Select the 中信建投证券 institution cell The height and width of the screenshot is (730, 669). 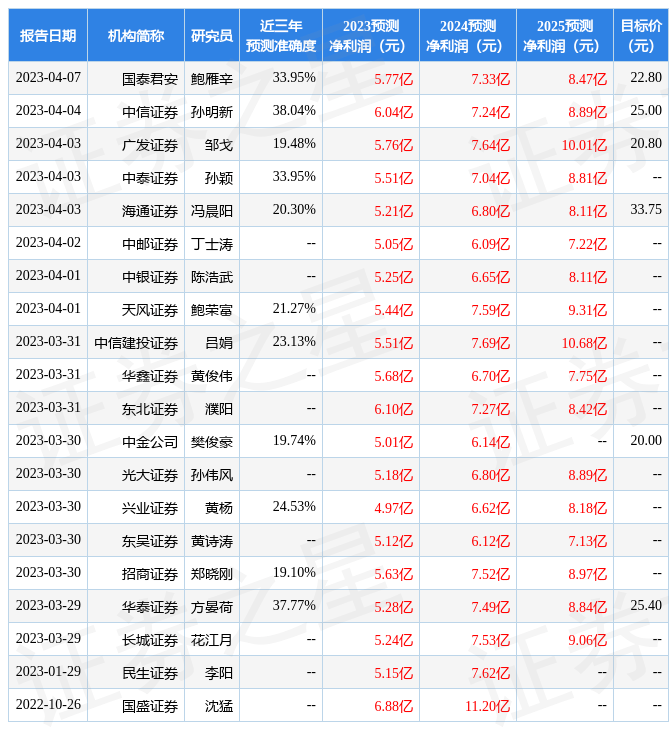tap(136, 343)
